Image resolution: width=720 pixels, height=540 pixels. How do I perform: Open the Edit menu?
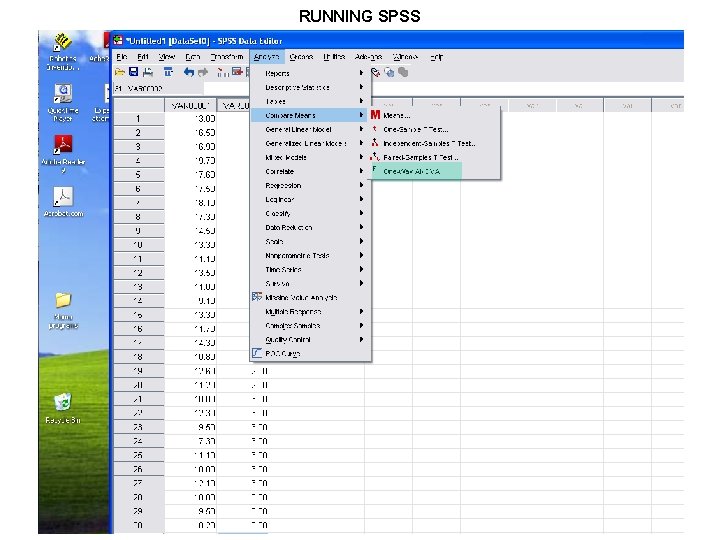[x=143, y=57]
